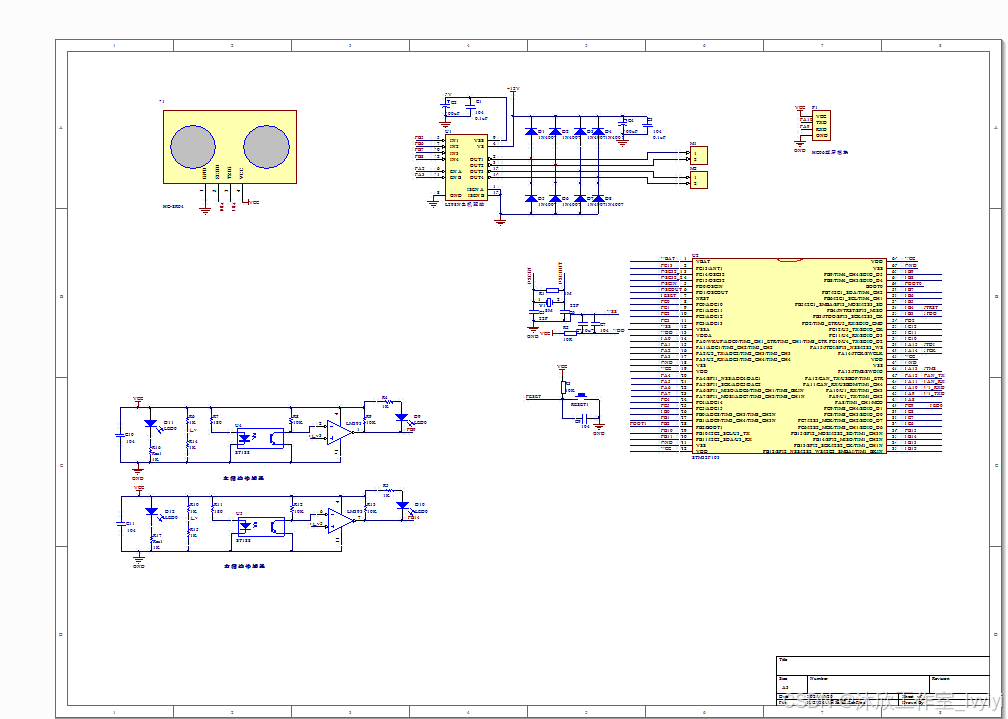
Task: Click the +12V power port symbol
Action: coord(512,90)
